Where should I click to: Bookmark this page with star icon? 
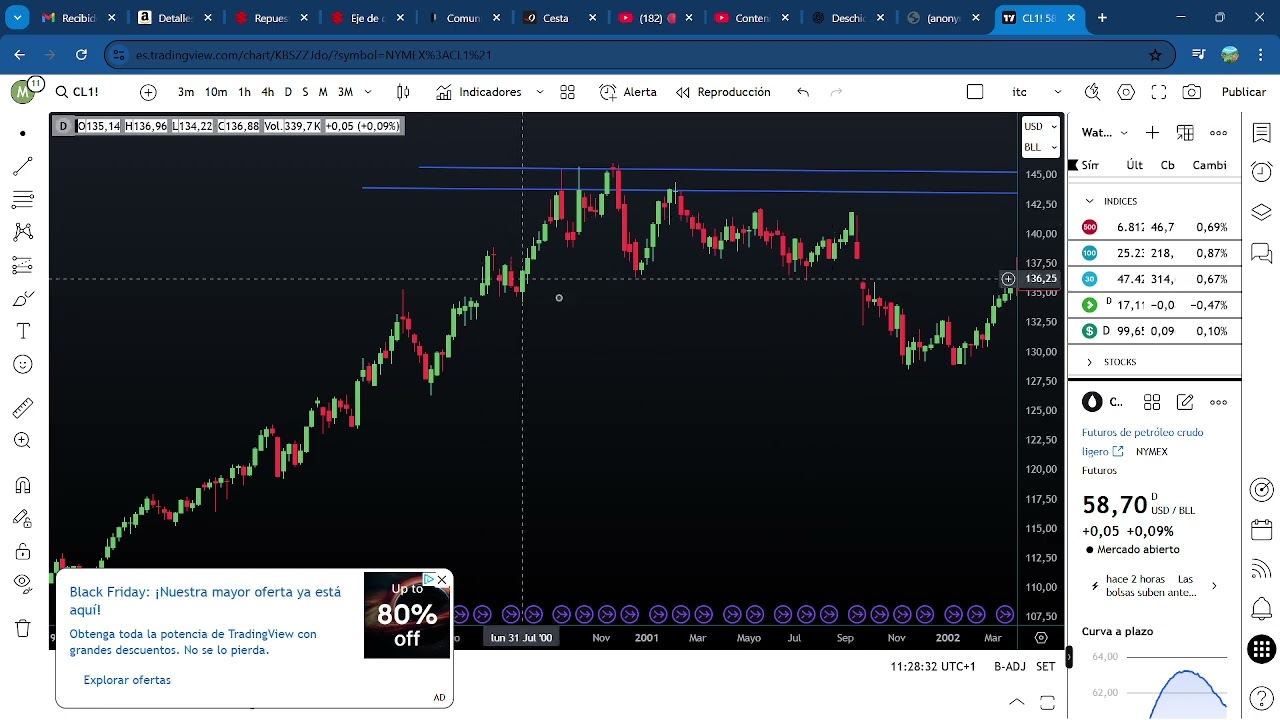click(x=1155, y=55)
